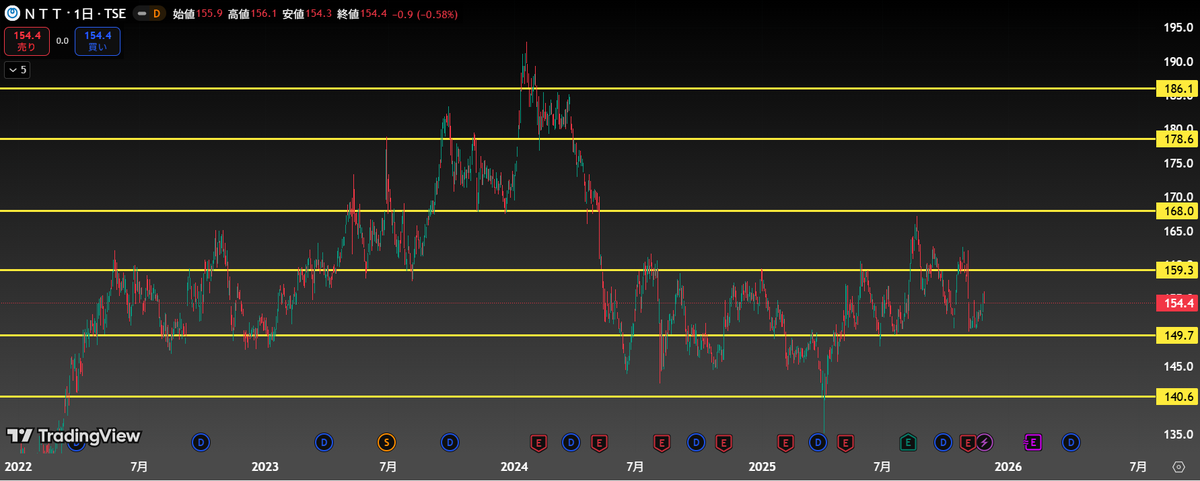Click the red 154.4 current price label

pos(1176,303)
